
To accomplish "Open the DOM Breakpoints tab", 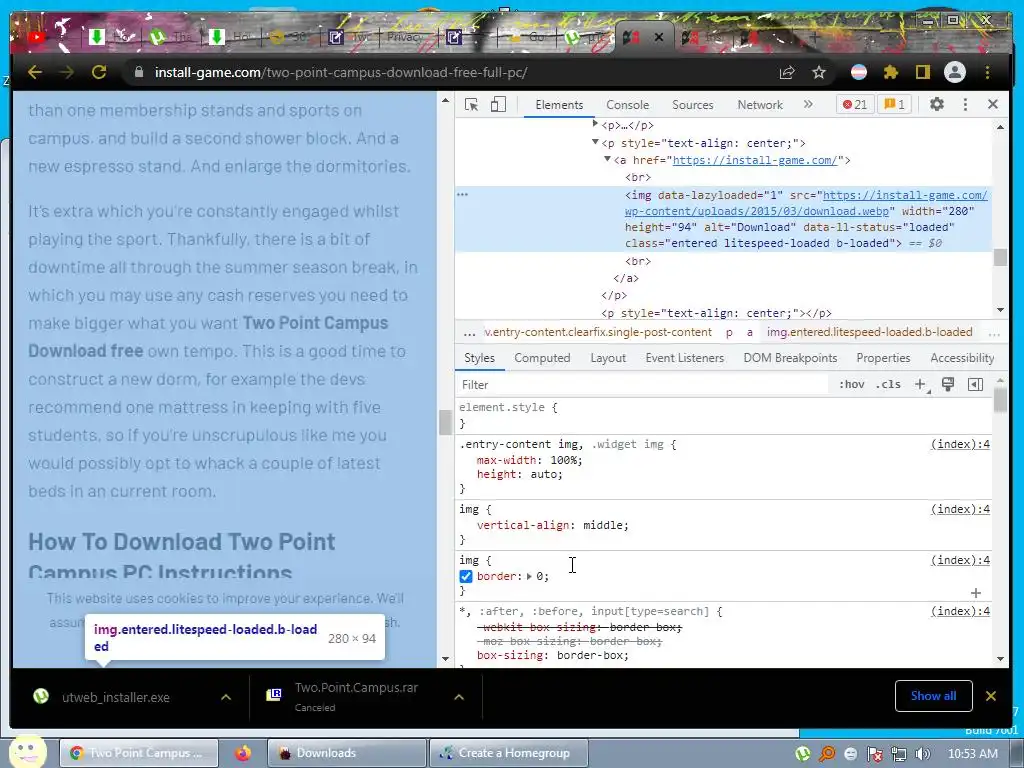I will (x=790, y=358).
